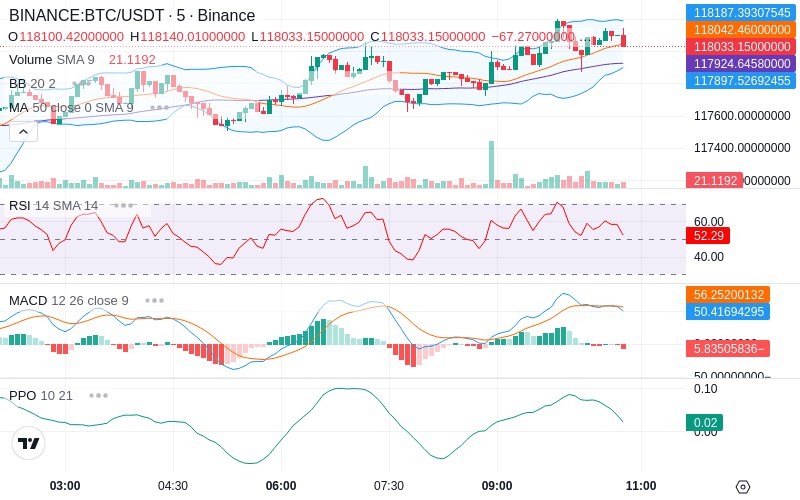
Task: Open more options dots for RSI 14 indicator
Action: (x=123, y=206)
